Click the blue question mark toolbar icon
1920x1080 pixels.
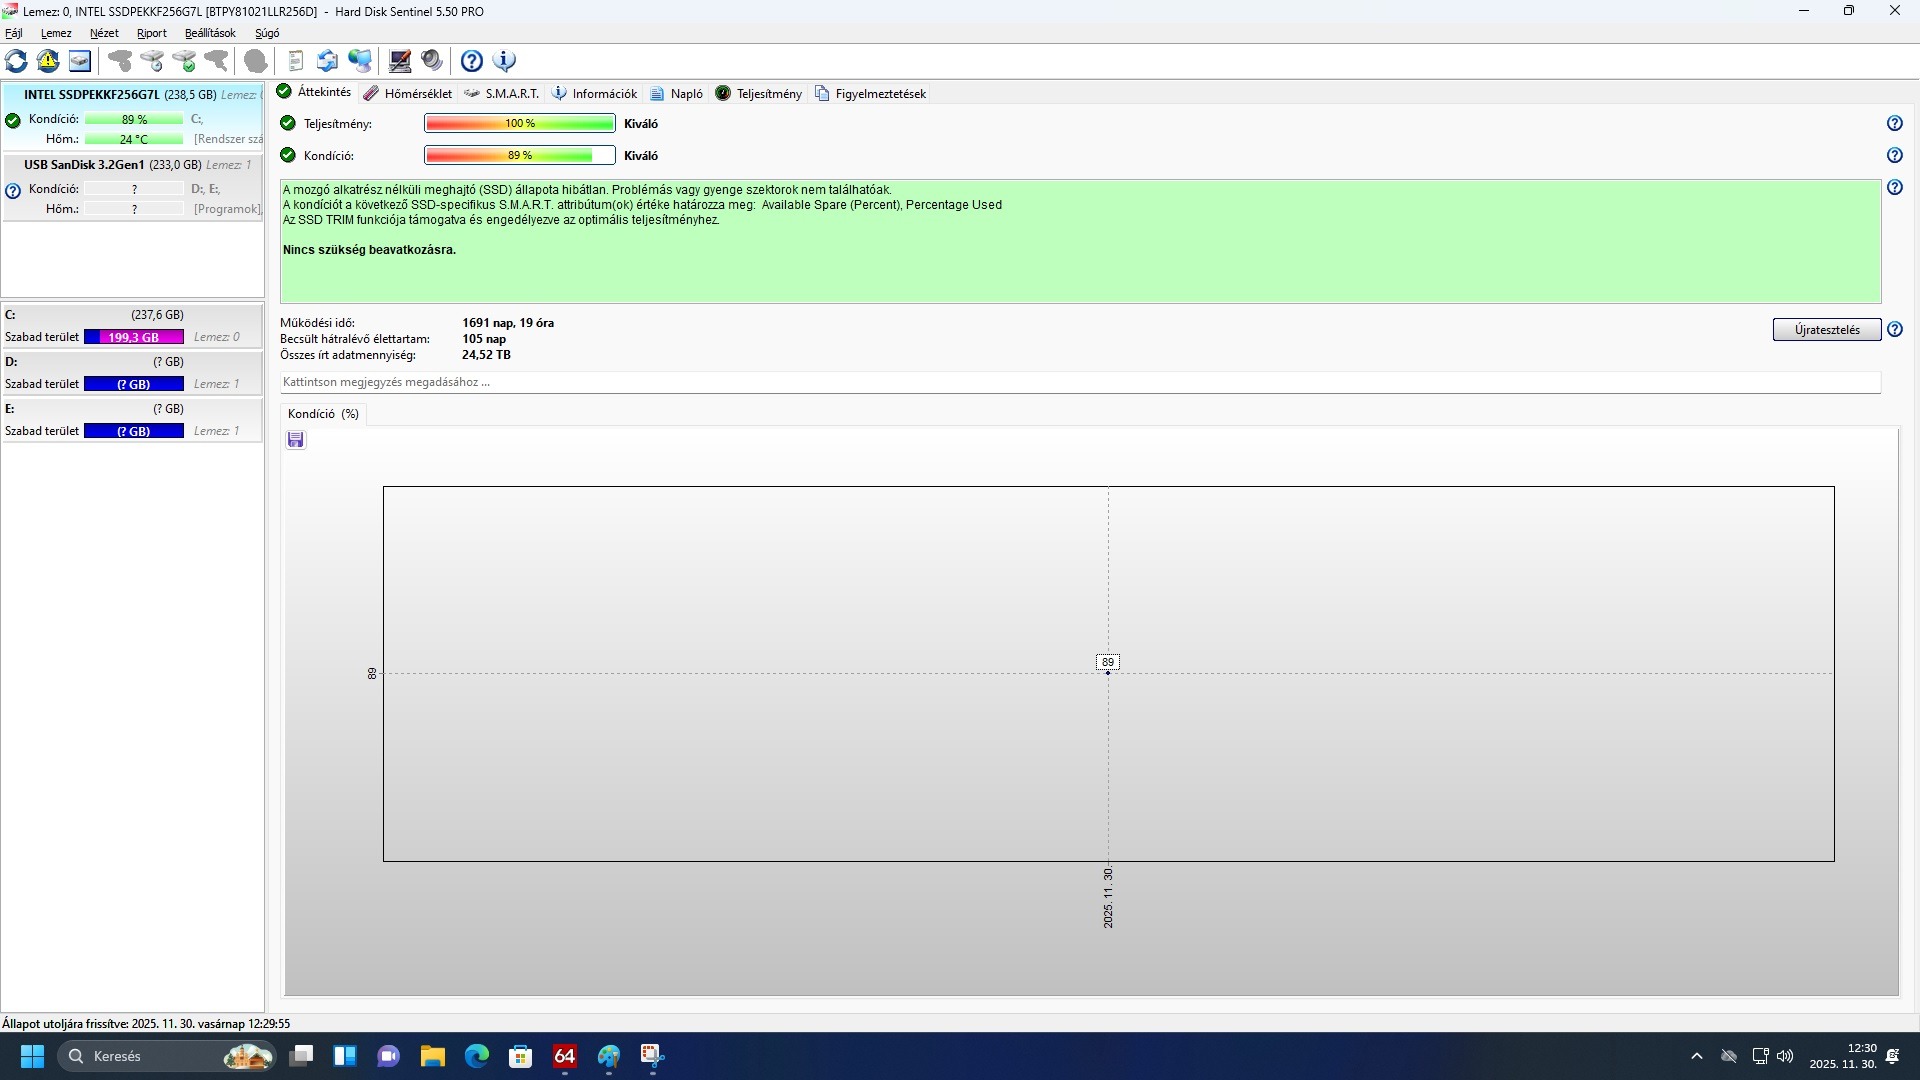click(x=472, y=61)
